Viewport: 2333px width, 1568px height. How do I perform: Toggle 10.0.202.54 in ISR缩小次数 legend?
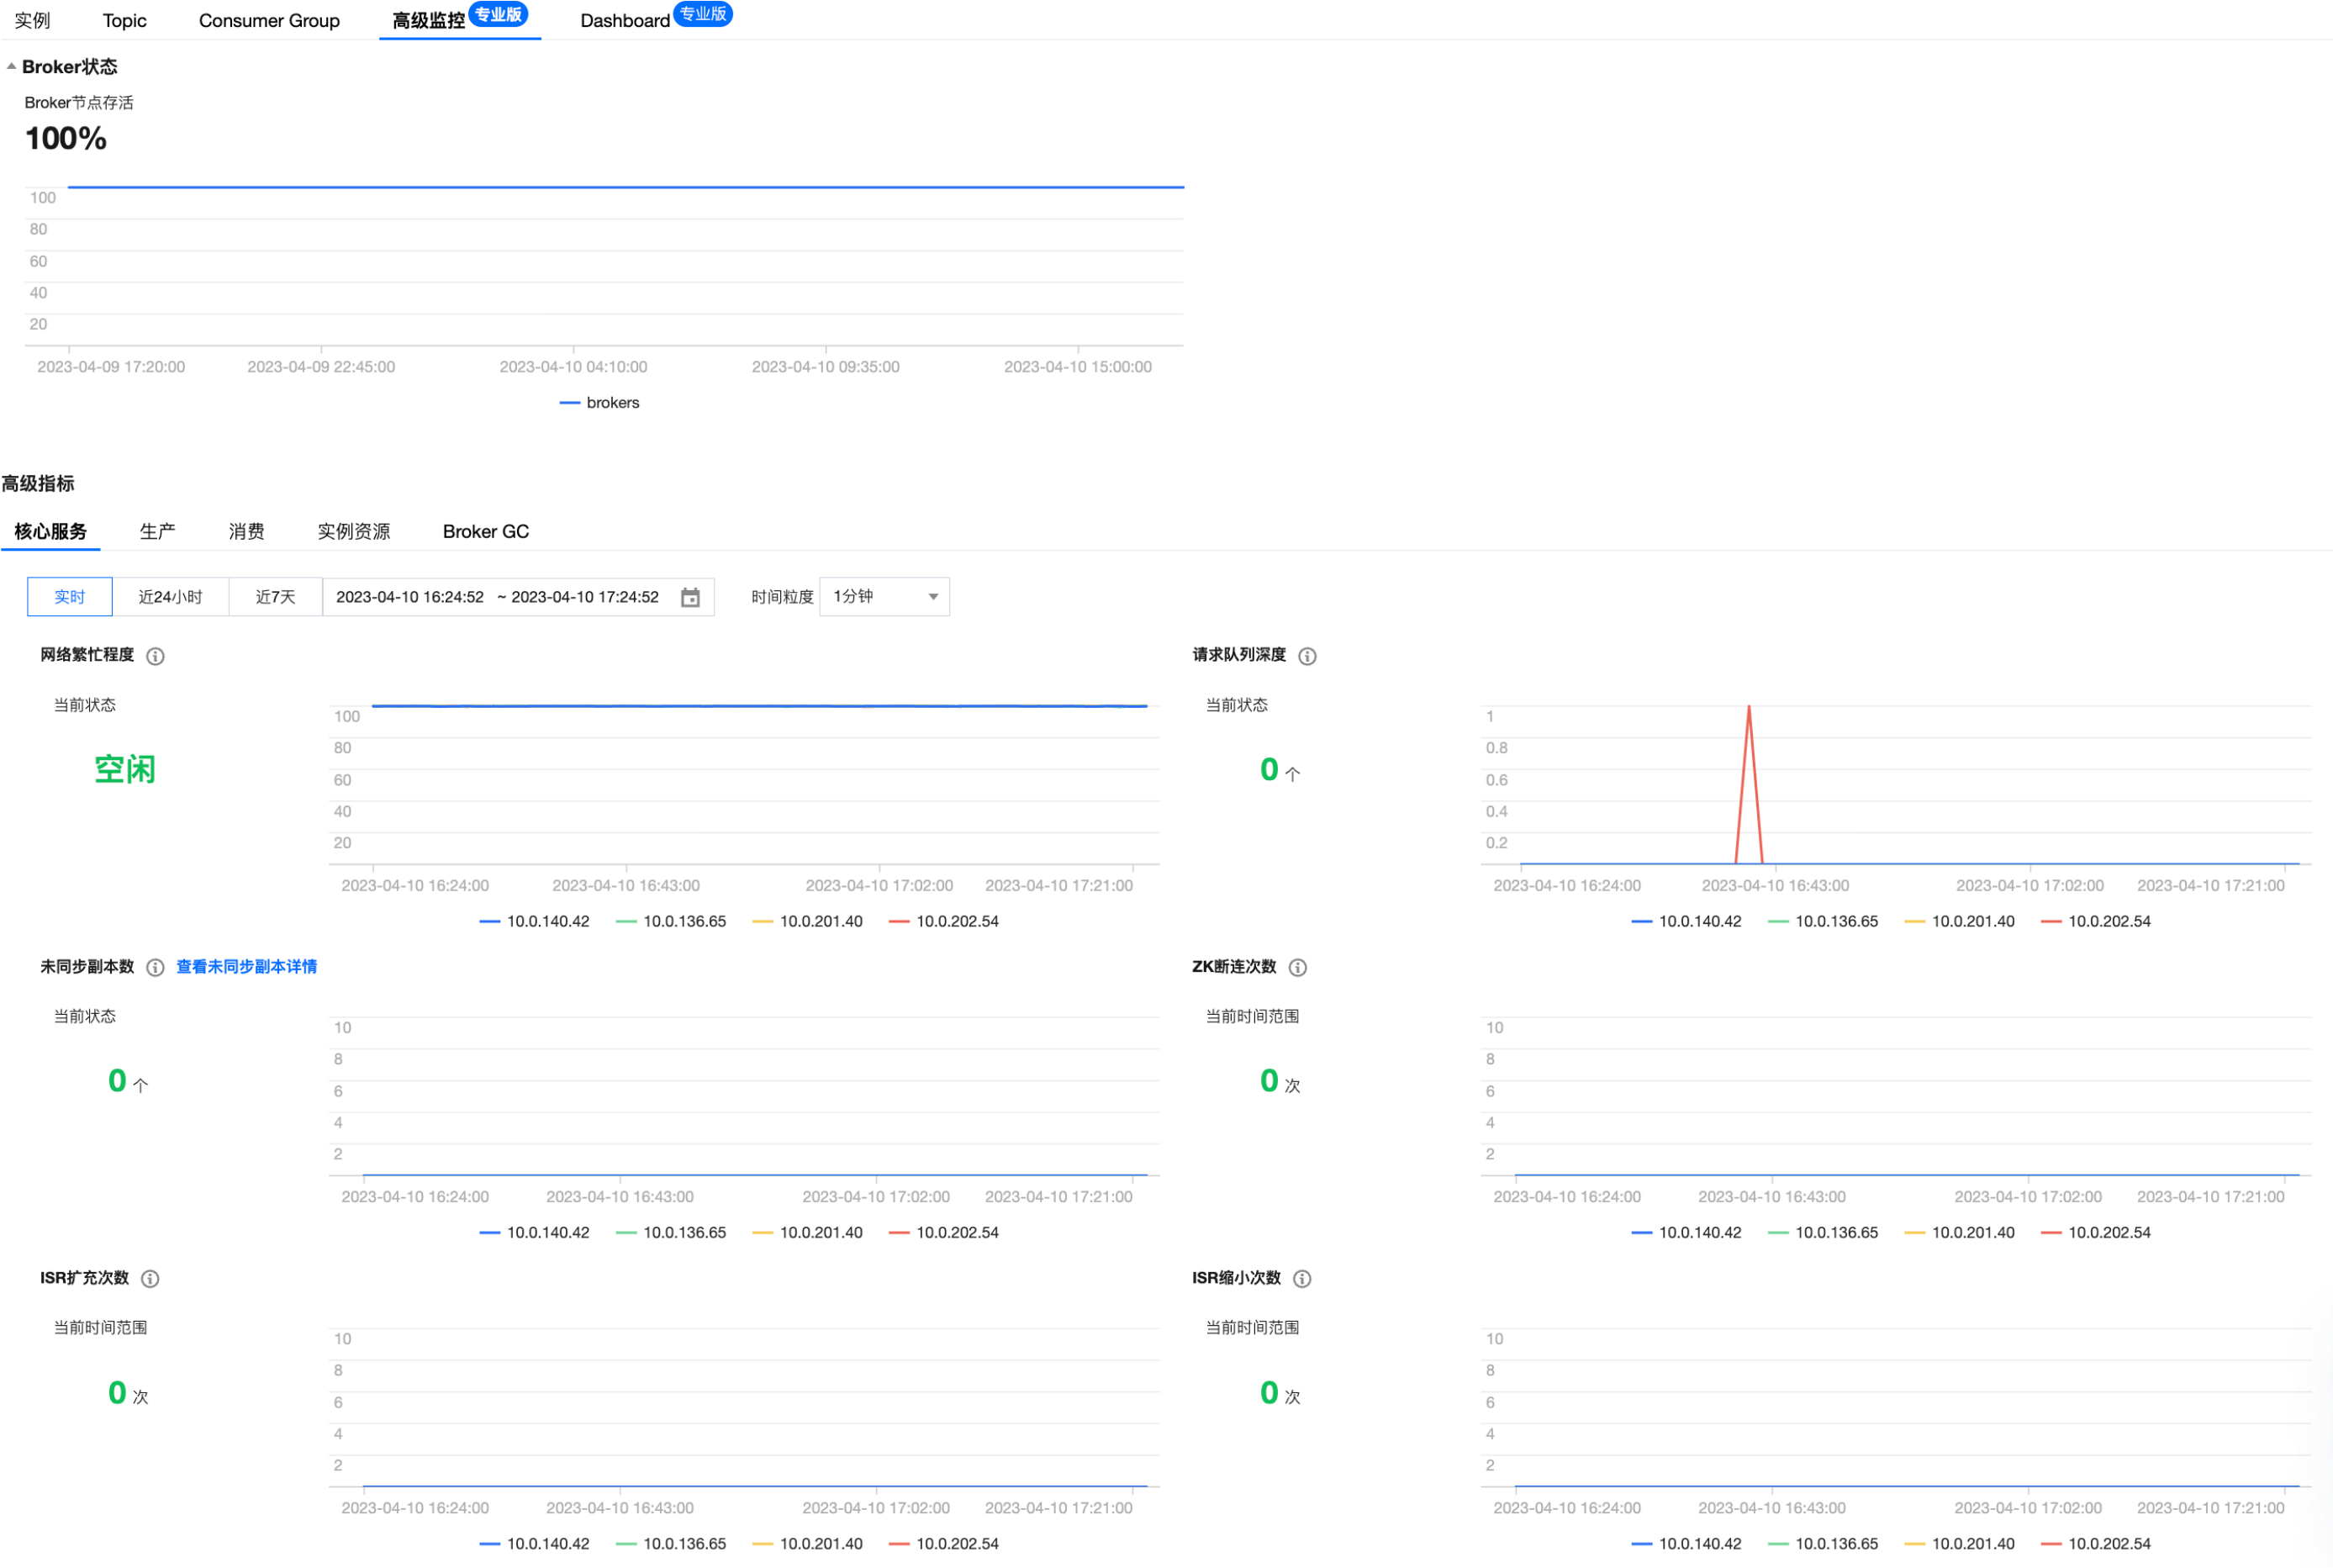point(2095,1543)
